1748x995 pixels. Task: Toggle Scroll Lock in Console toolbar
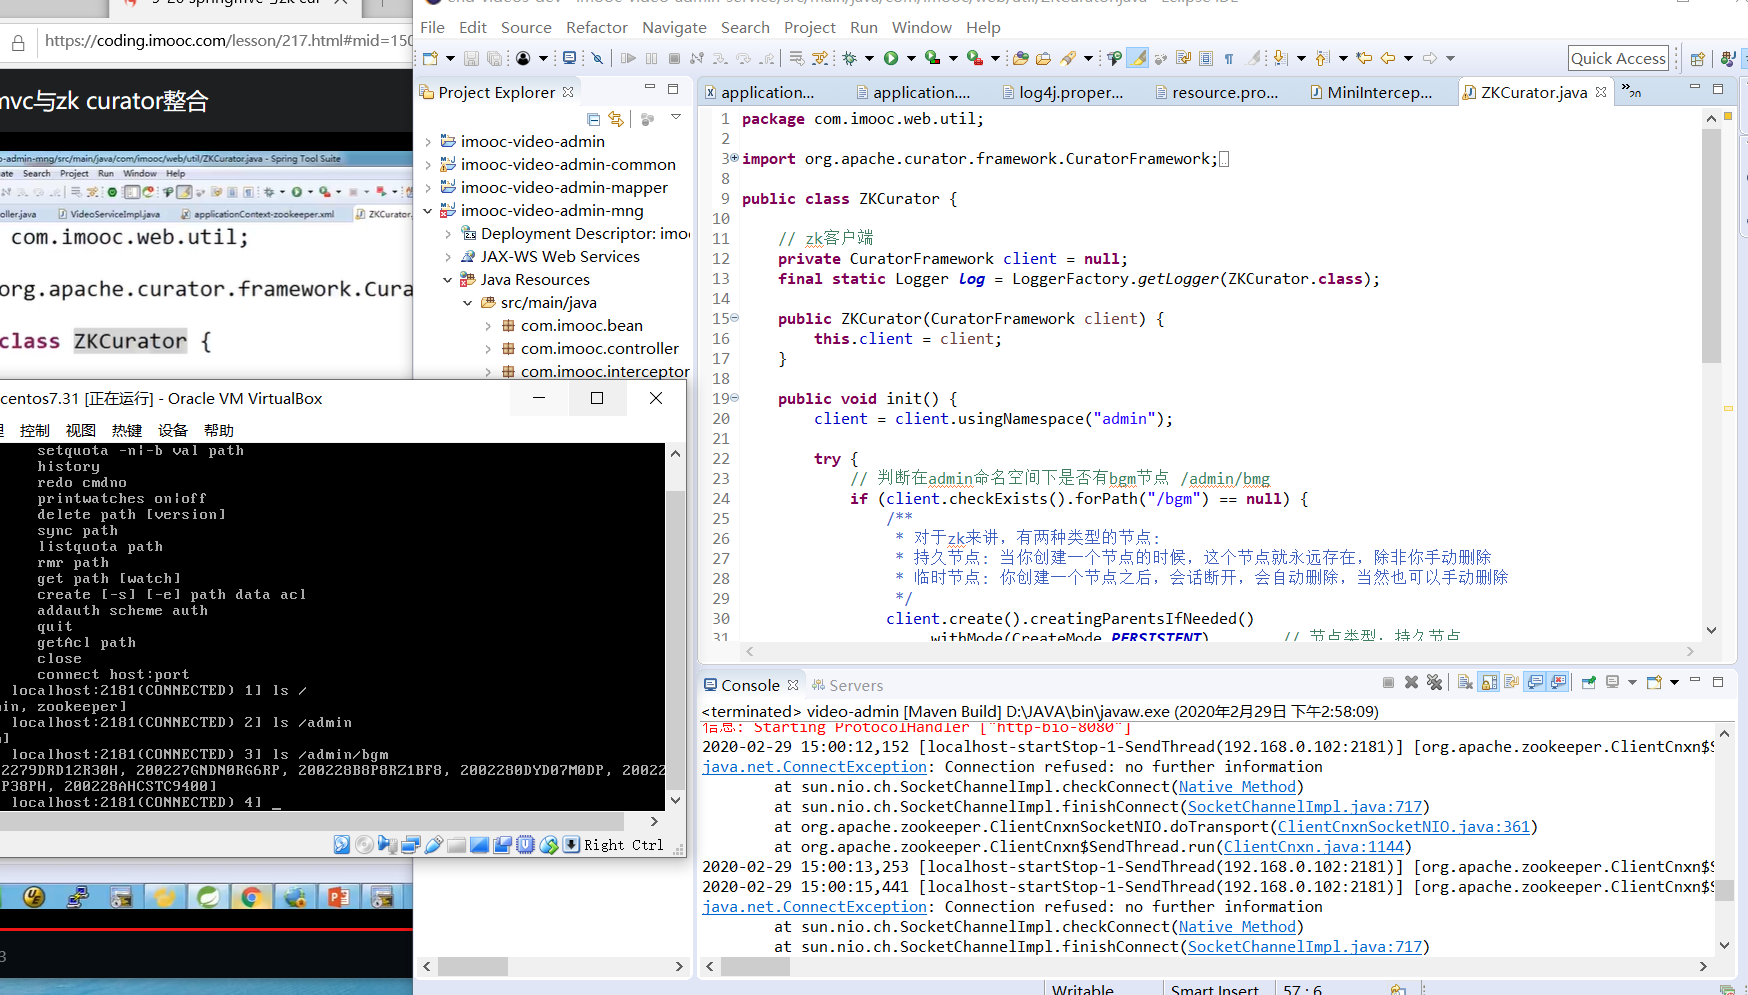point(1489,682)
